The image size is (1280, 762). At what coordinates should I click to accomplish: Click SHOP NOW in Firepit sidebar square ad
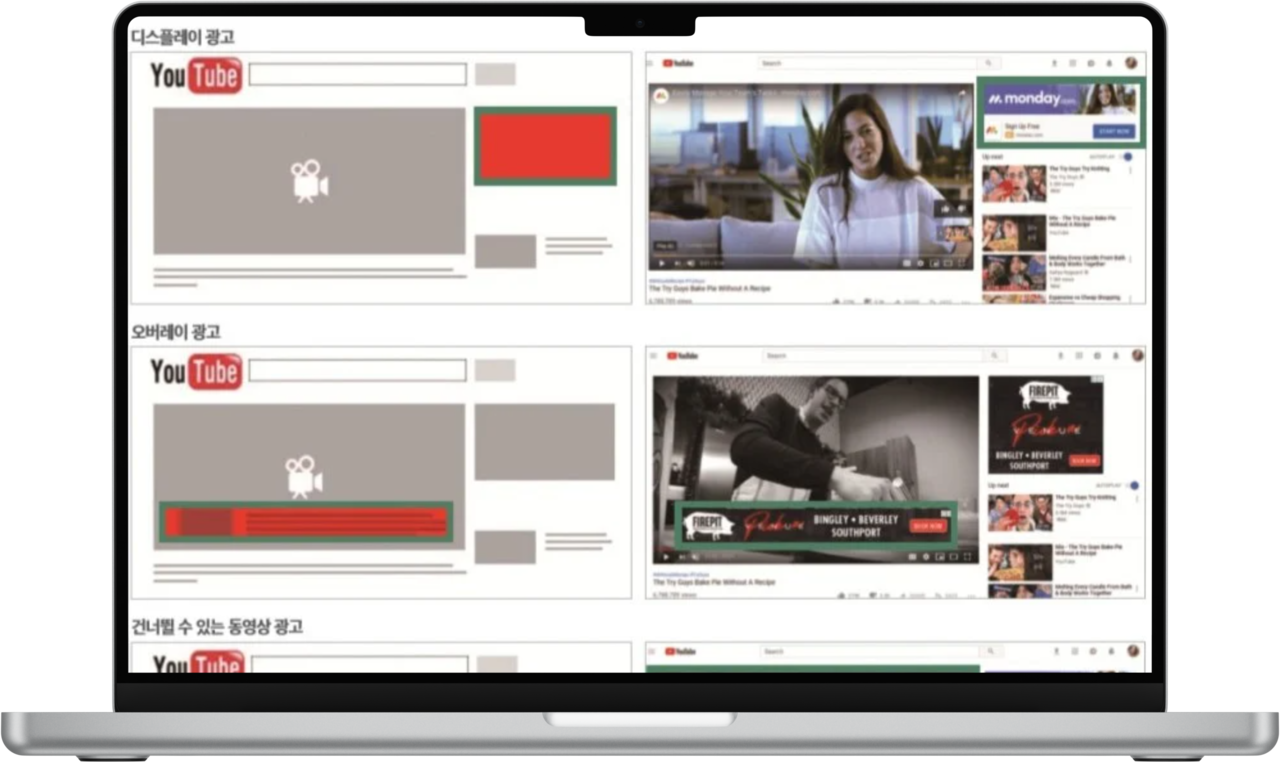point(1084,461)
